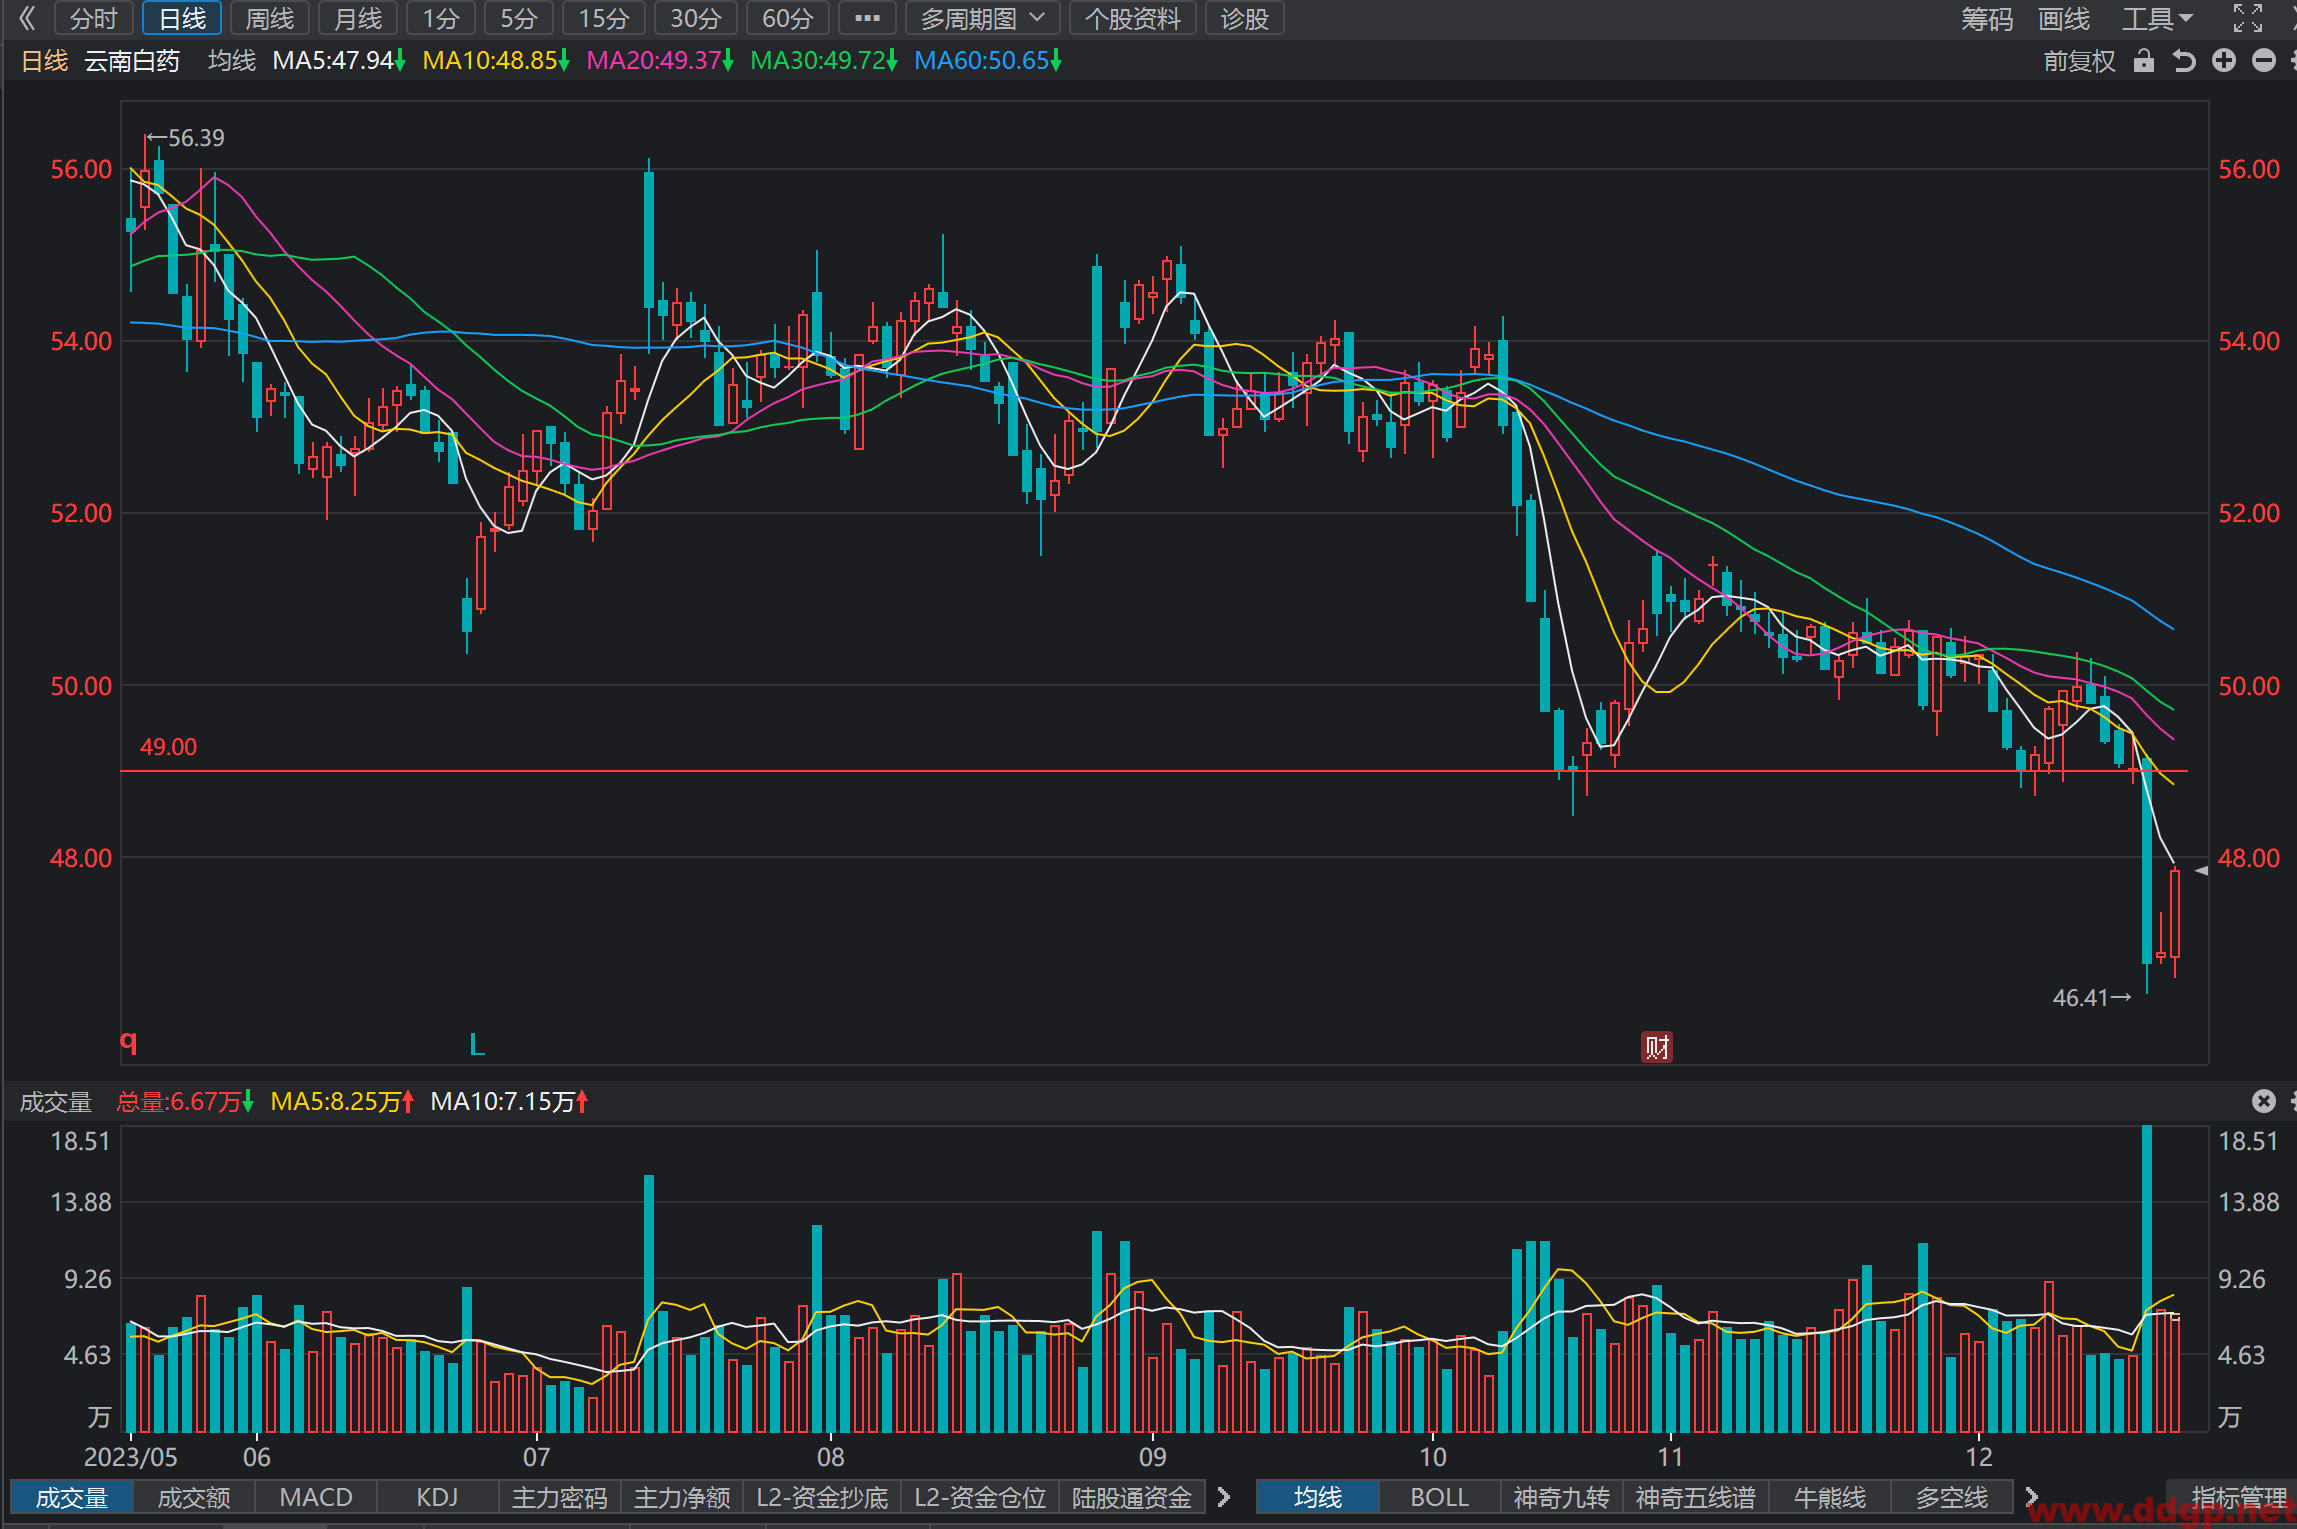Click the undo arrow icon

click(x=2184, y=61)
